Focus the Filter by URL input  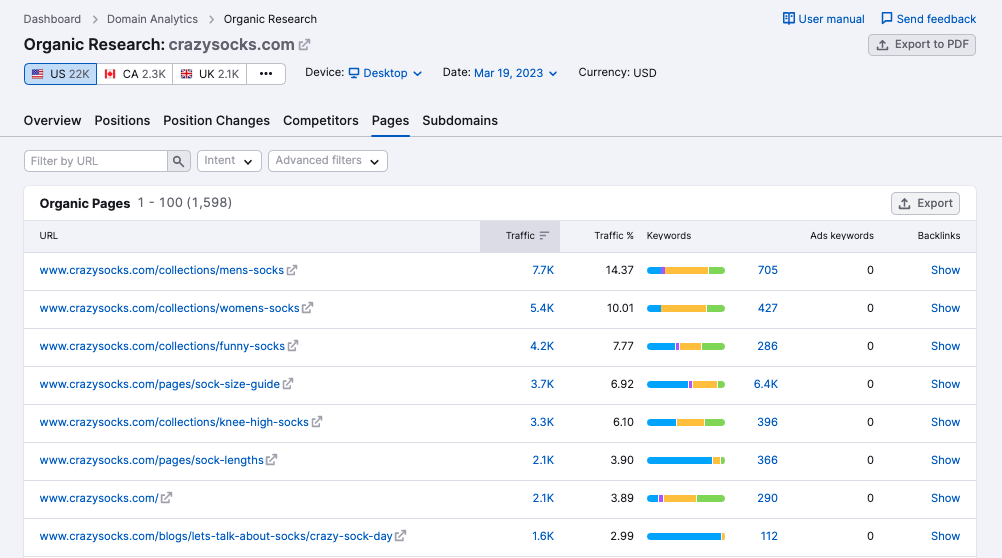click(96, 161)
